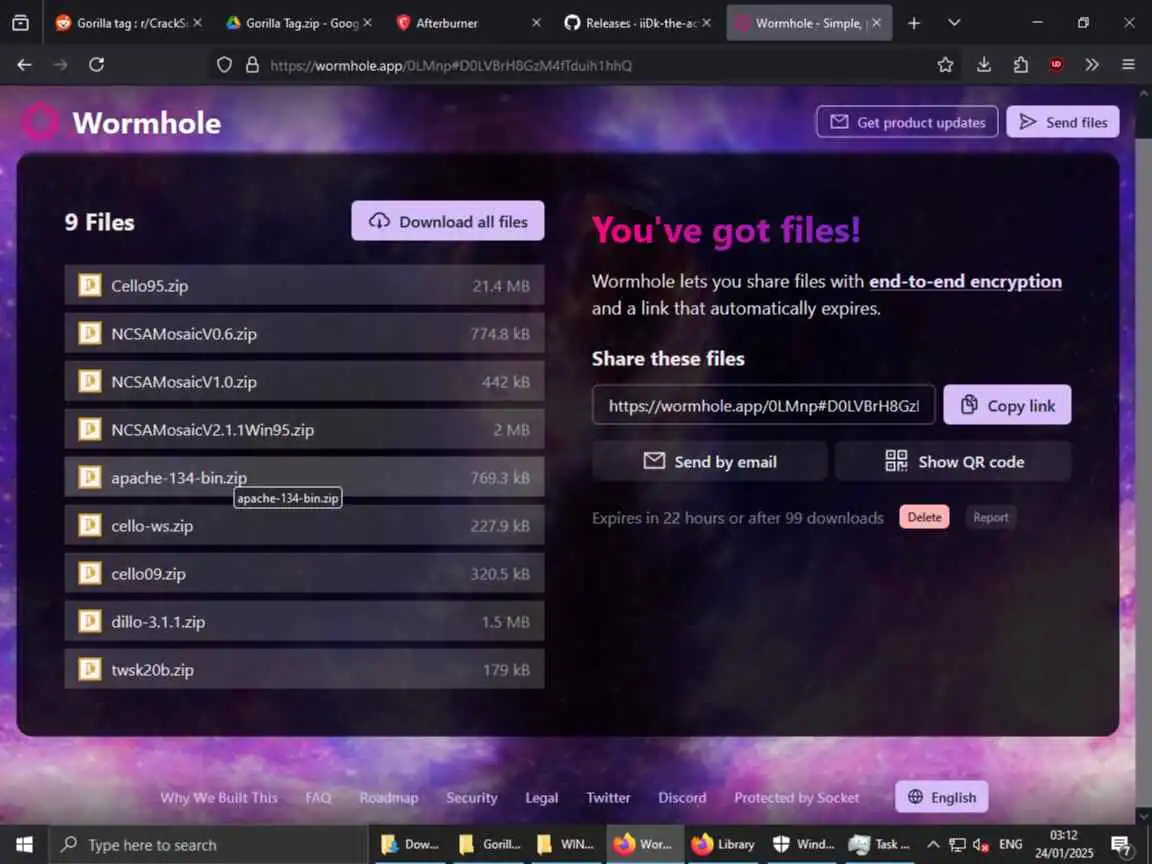This screenshot has width=1152, height=864.
Task: Open Firefox hamburger menu
Action: [x=1128, y=65]
